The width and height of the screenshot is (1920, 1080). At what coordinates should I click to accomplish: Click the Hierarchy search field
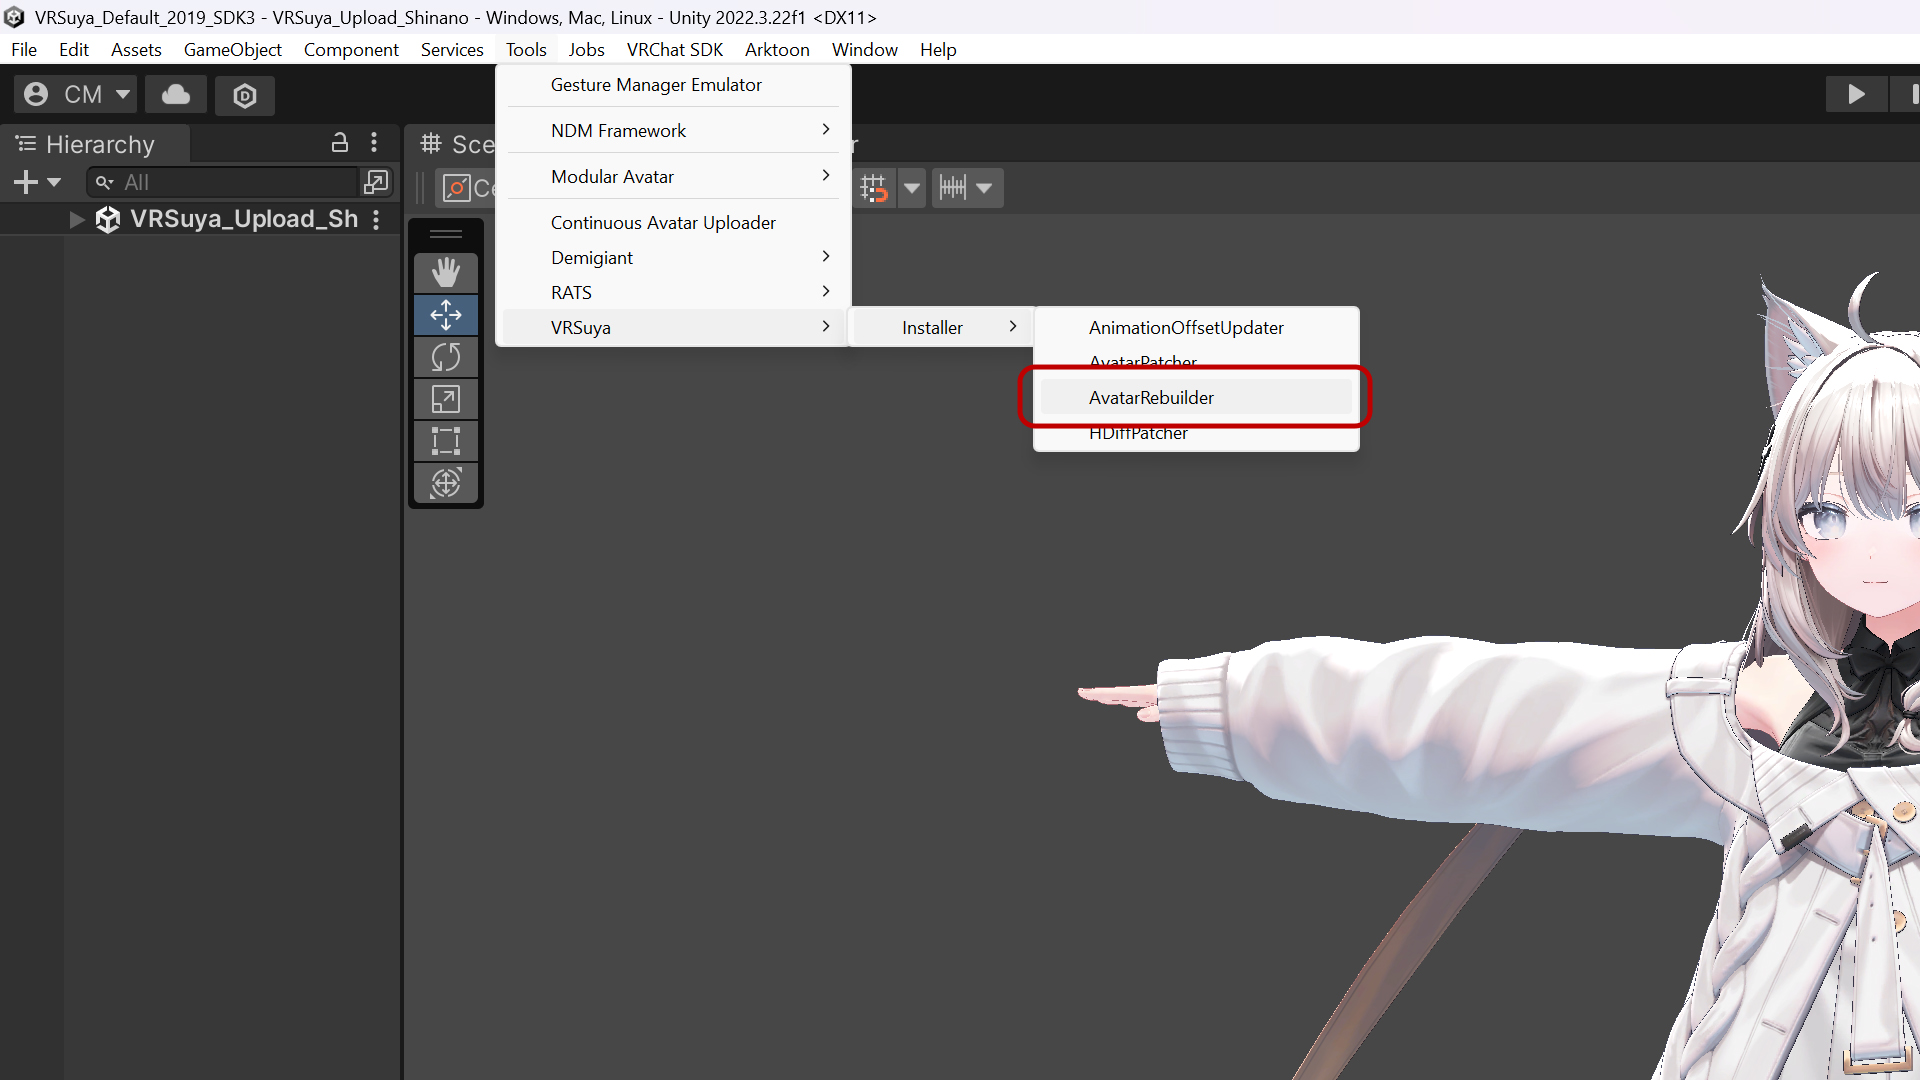223,182
